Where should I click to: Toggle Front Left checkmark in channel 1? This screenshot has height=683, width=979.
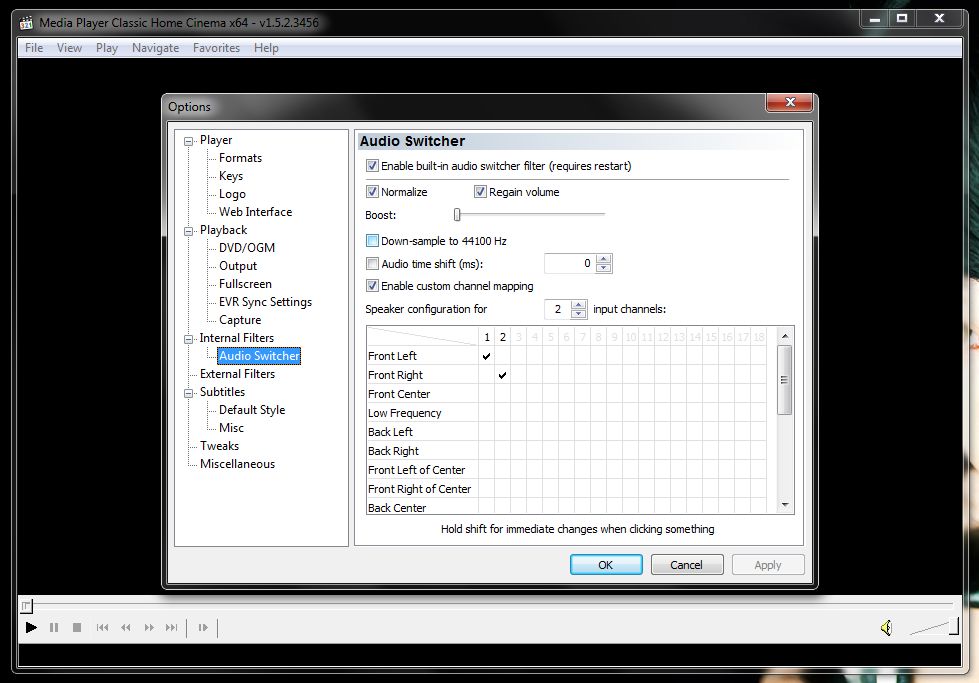tap(486, 356)
